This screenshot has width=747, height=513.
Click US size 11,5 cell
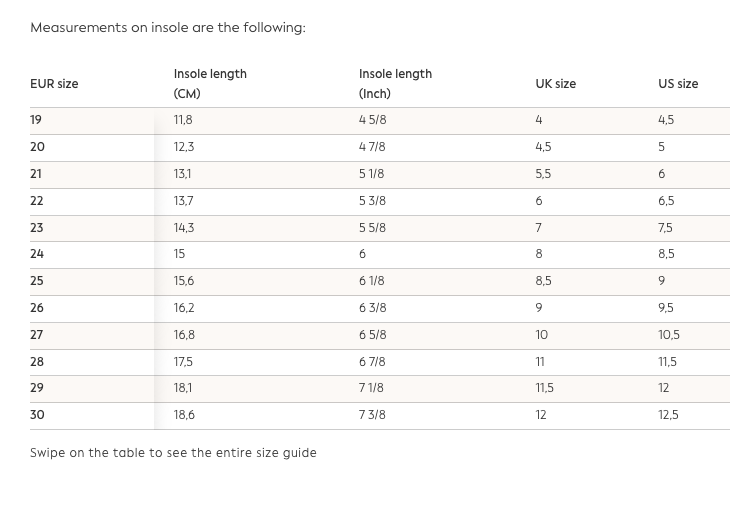[667, 362]
